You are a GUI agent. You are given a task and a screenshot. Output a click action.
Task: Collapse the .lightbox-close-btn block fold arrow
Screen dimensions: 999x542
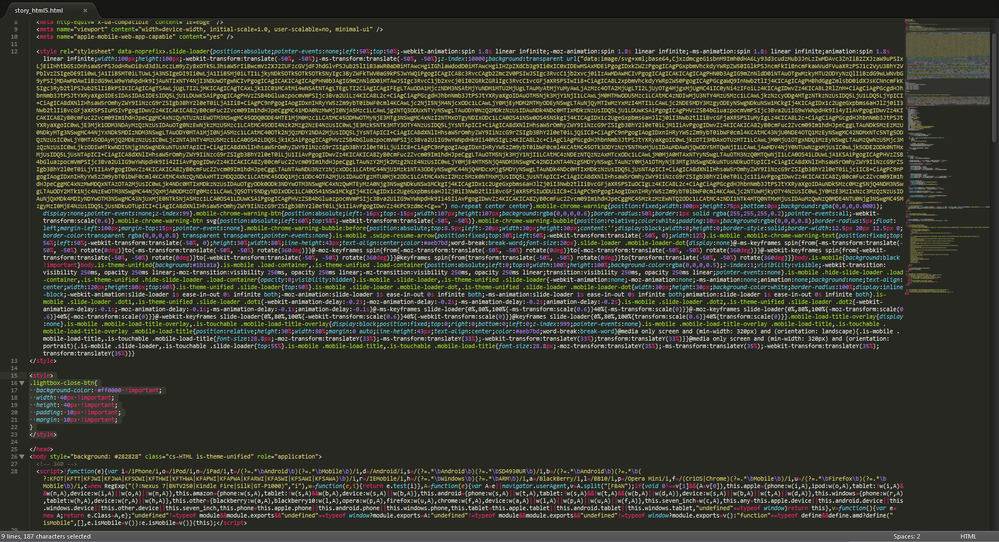[x=22, y=383]
